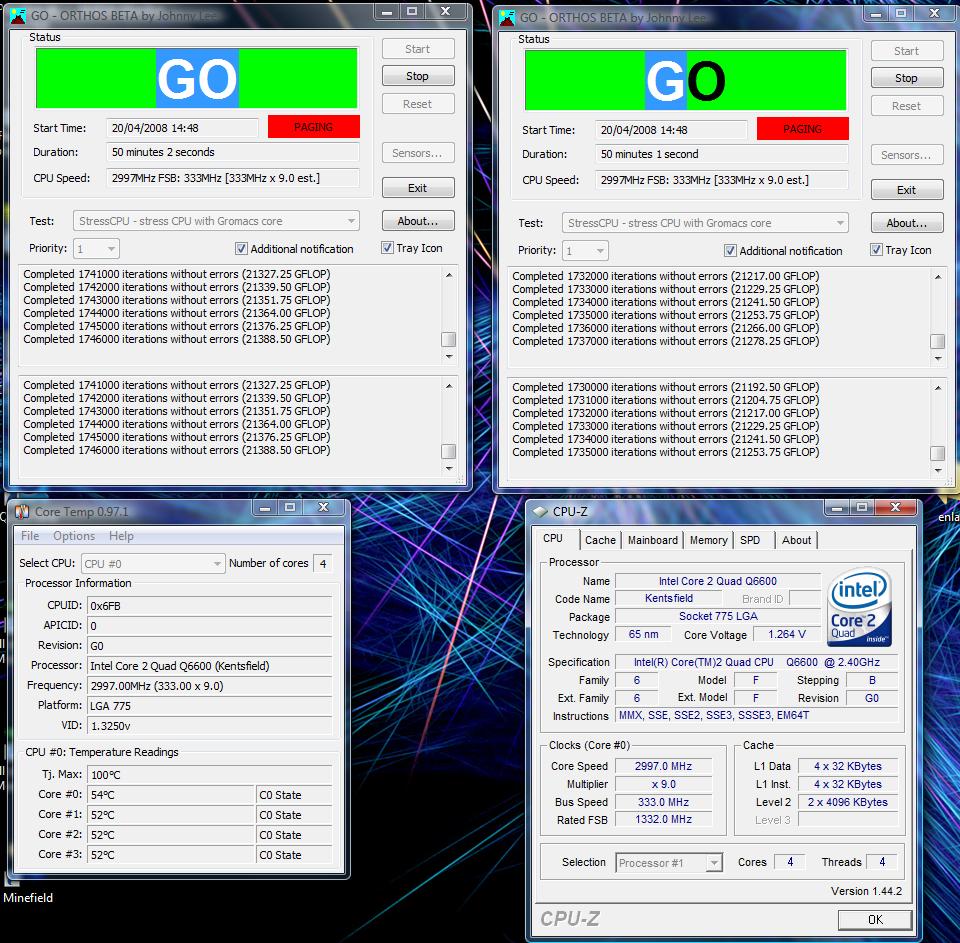Click scrollbar thumb of right ORTHOS upper log
Screen dimensions: 960x943
pyautogui.click(x=937, y=340)
